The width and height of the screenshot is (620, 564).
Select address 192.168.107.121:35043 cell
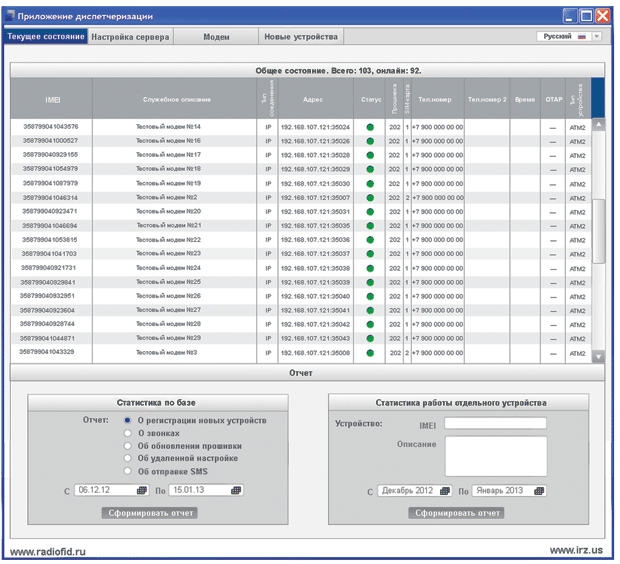point(315,339)
